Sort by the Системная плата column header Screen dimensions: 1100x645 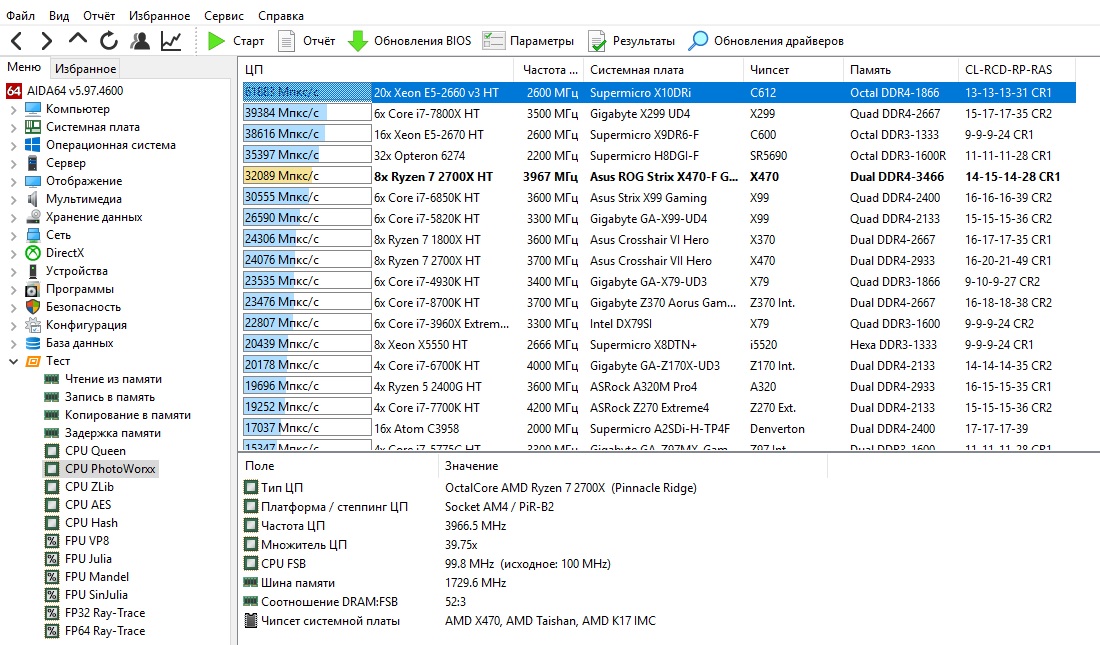pyautogui.click(x=664, y=69)
